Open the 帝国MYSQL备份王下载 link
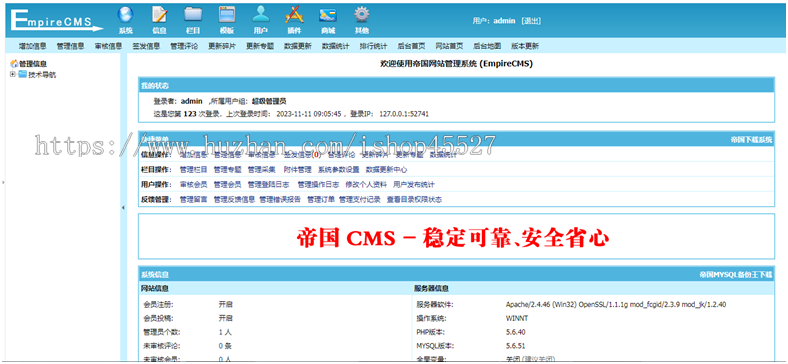The width and height of the screenshot is (788, 364). pos(736,275)
